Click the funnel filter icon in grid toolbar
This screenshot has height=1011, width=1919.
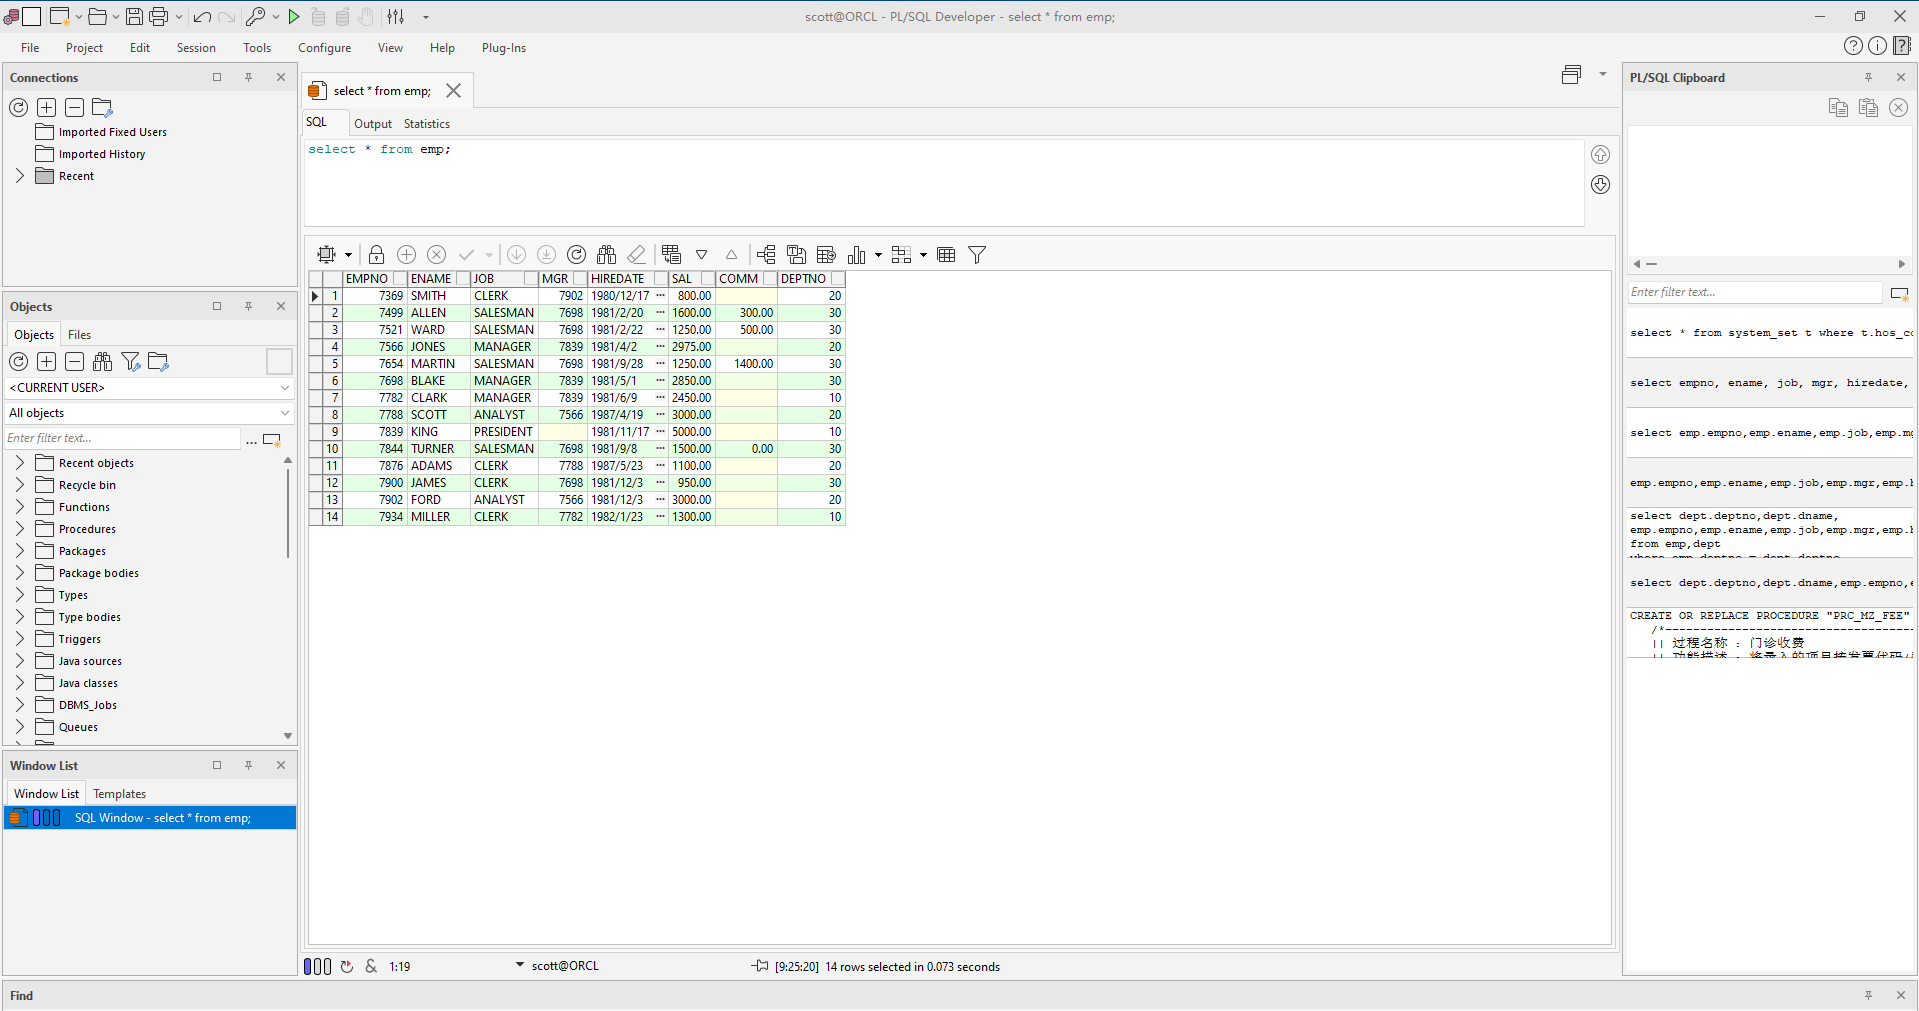point(977,255)
